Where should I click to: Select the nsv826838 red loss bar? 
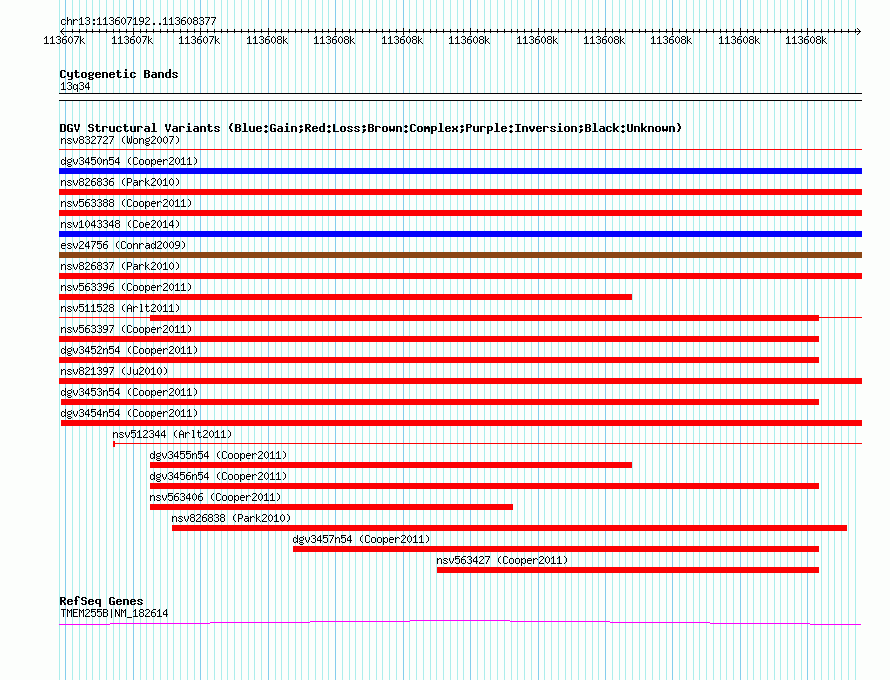[x=509, y=528]
